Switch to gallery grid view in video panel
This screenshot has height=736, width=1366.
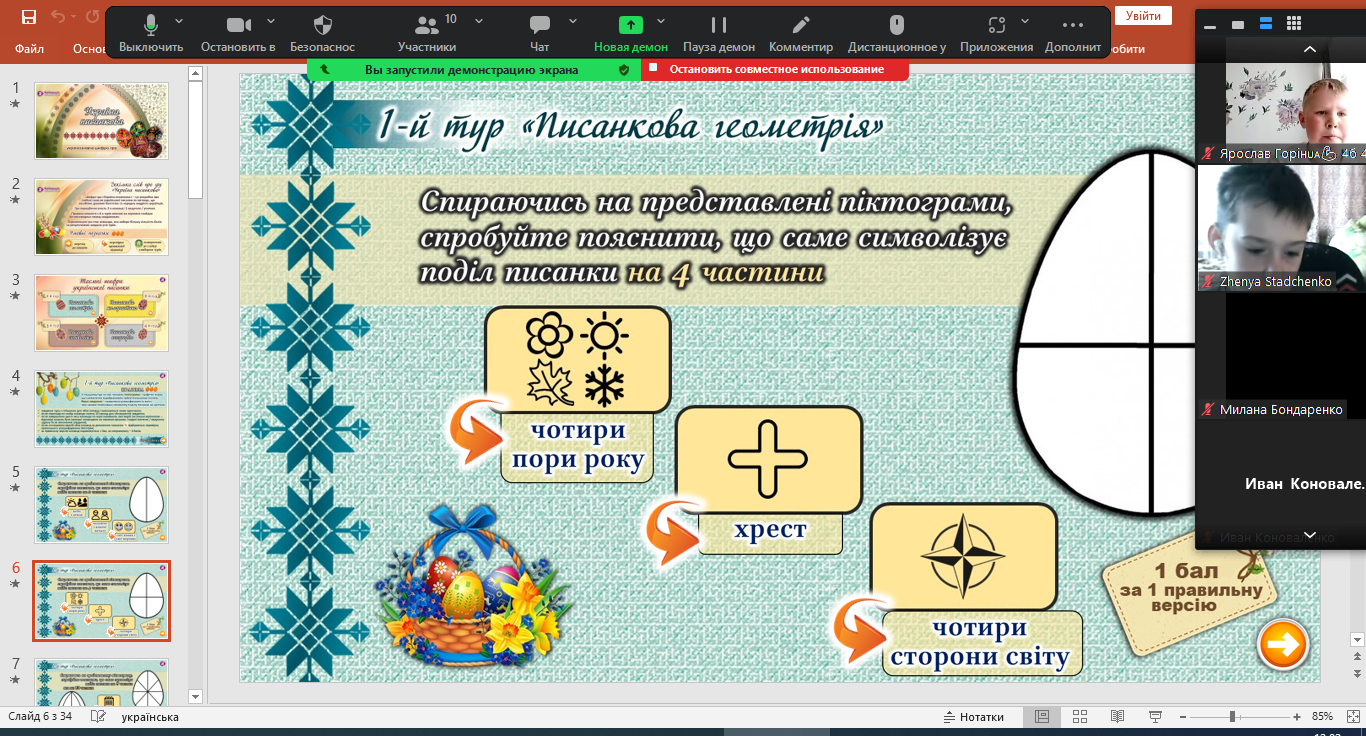(1294, 24)
